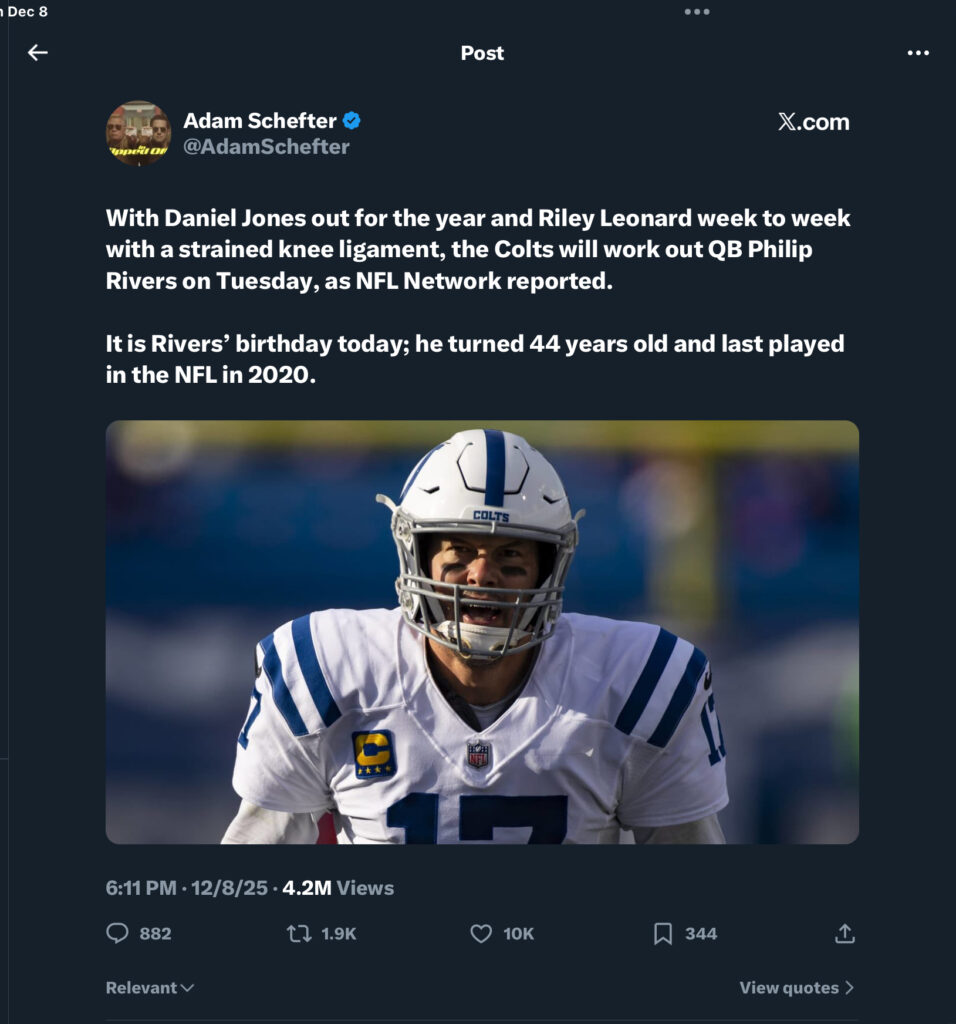Open Adam Schefter's profile avatar

[139, 133]
